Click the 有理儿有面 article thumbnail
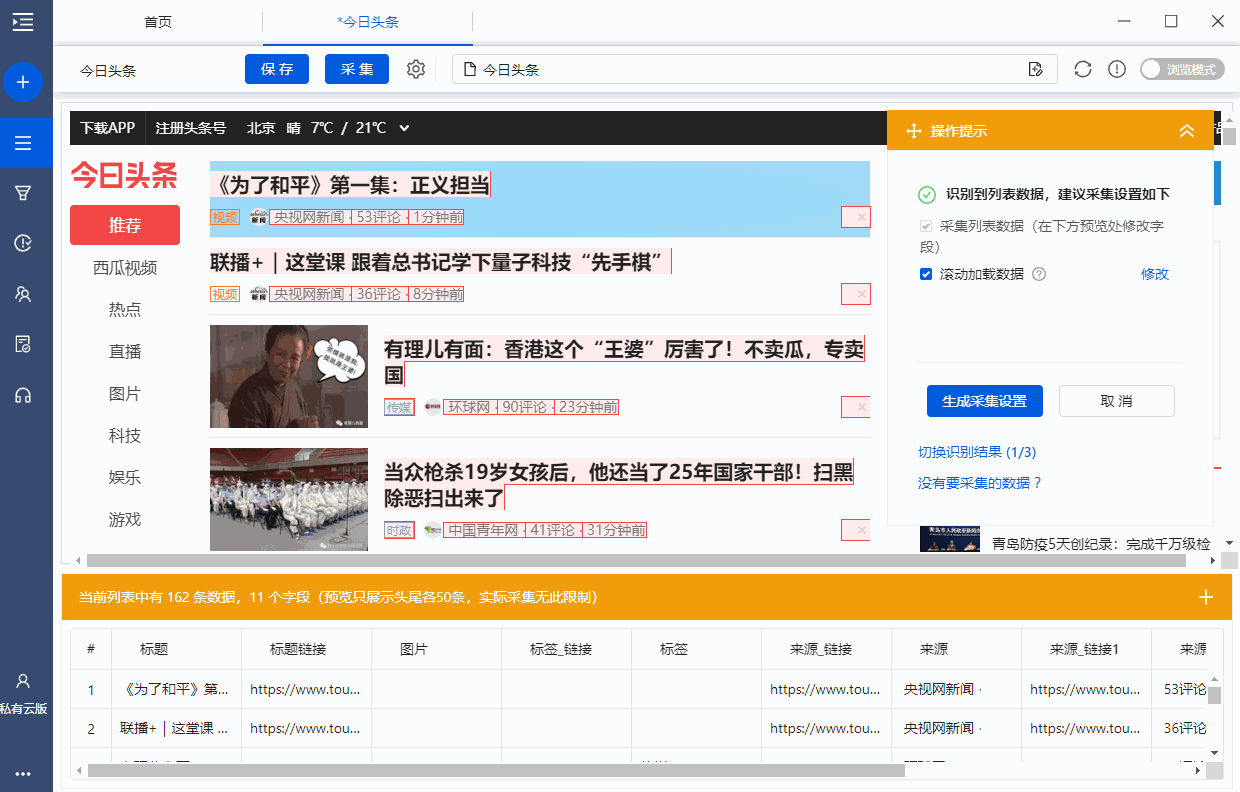 click(x=289, y=376)
